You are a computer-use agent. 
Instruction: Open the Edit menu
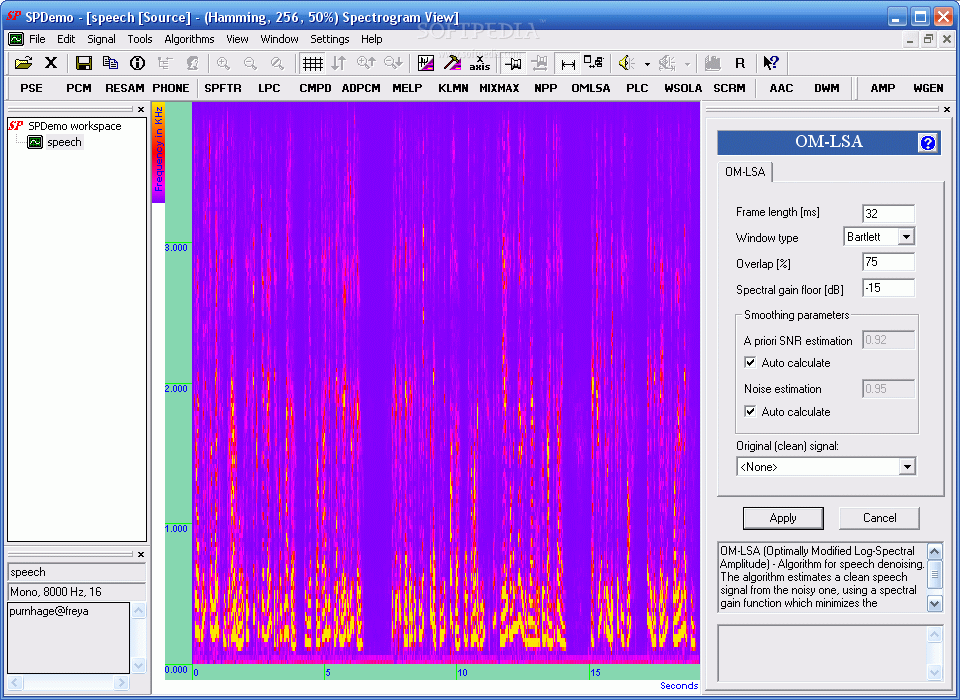click(66, 39)
